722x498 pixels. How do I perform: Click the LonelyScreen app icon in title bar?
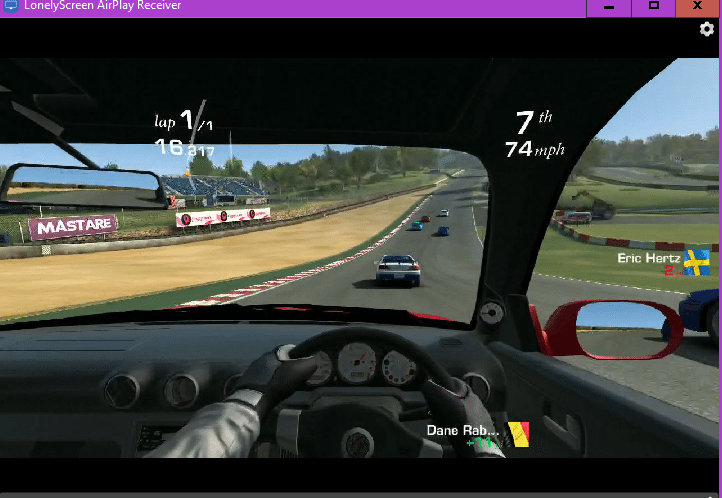11,6
